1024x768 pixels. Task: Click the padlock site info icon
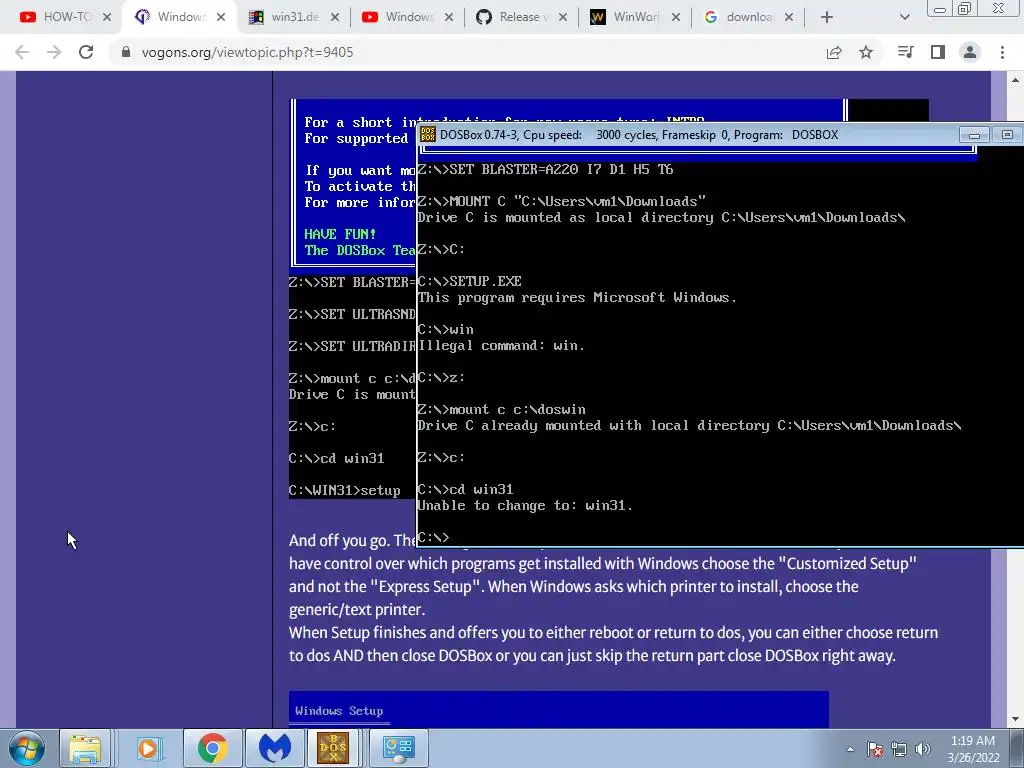[126, 52]
